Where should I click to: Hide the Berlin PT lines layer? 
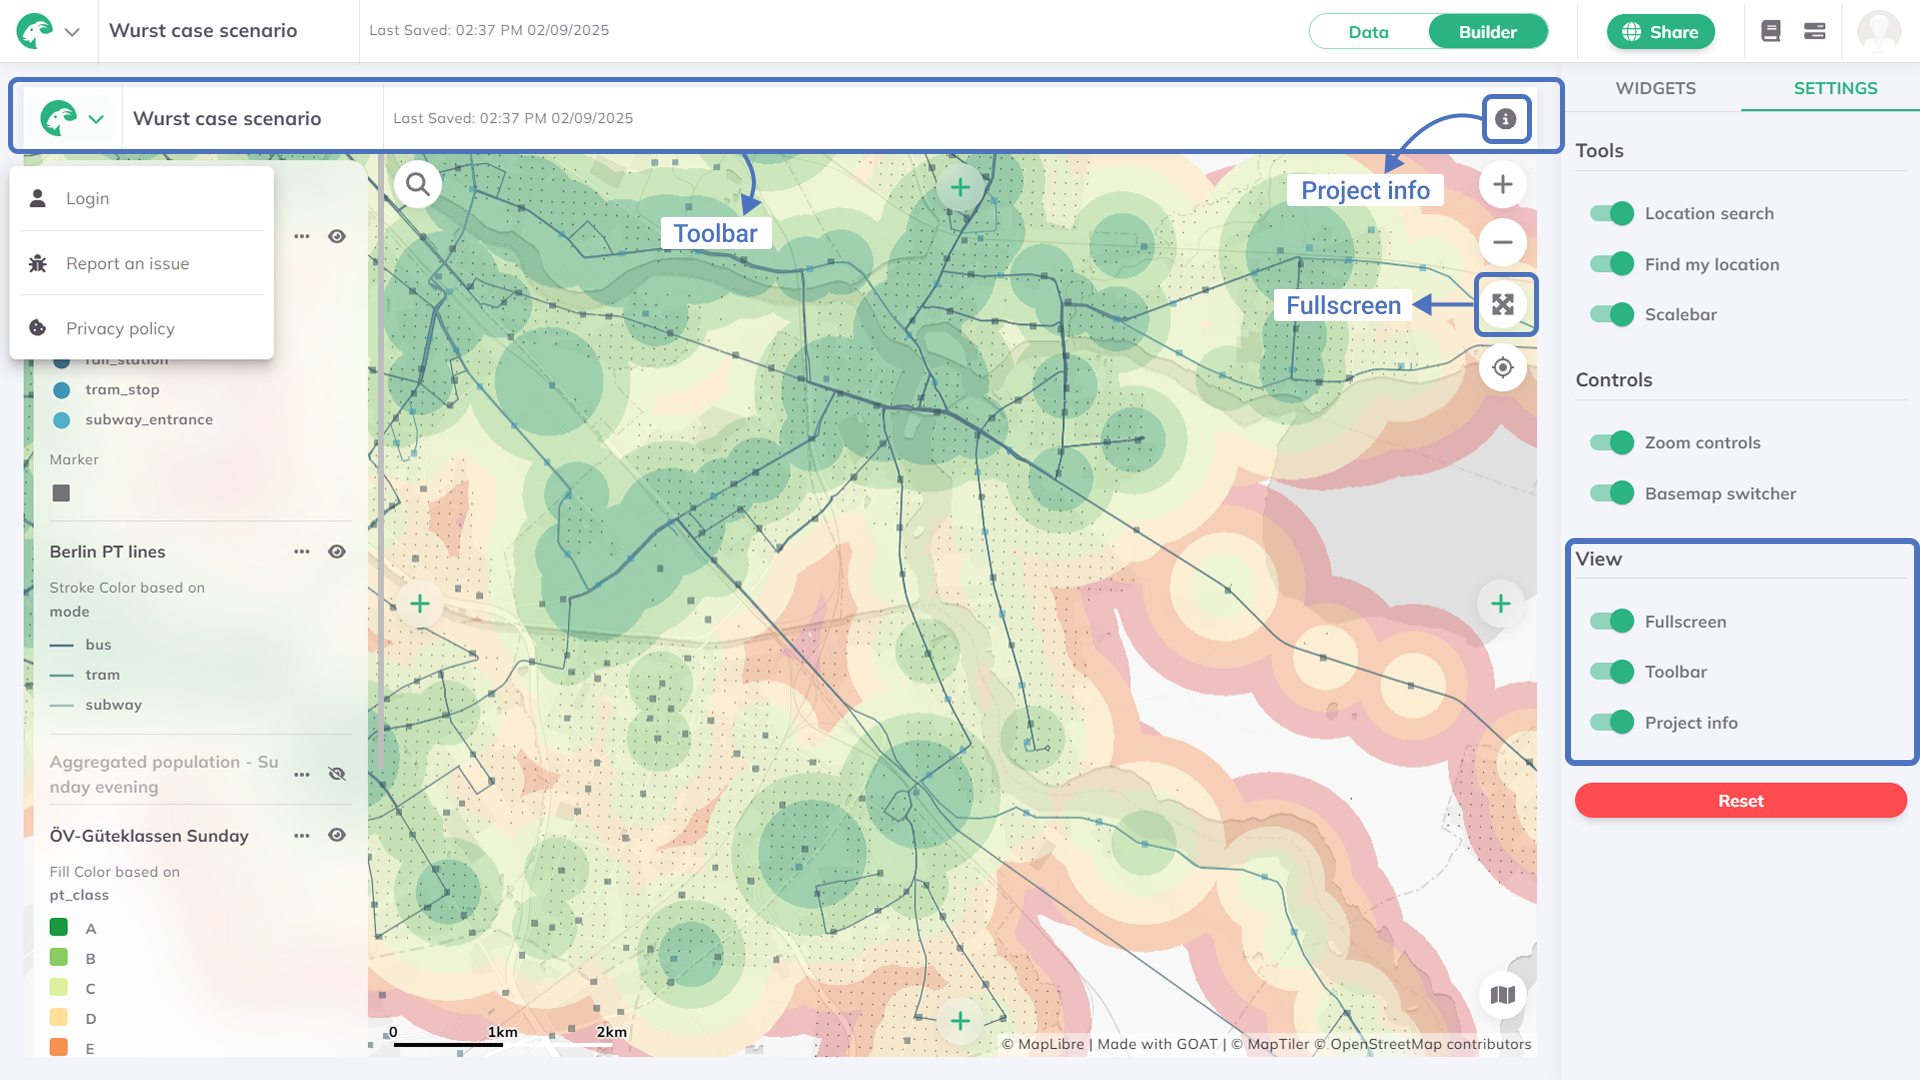[x=337, y=552]
